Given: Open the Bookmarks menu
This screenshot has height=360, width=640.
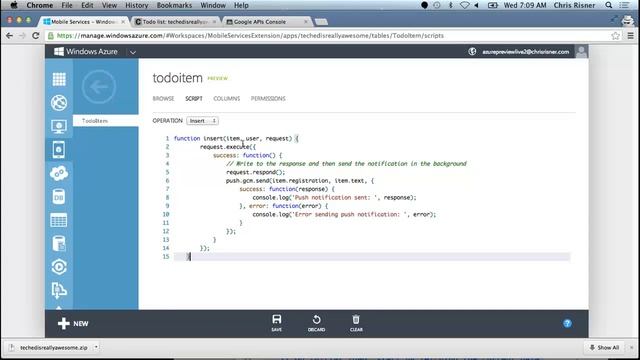Looking at the screenshot, I should 174,5.
